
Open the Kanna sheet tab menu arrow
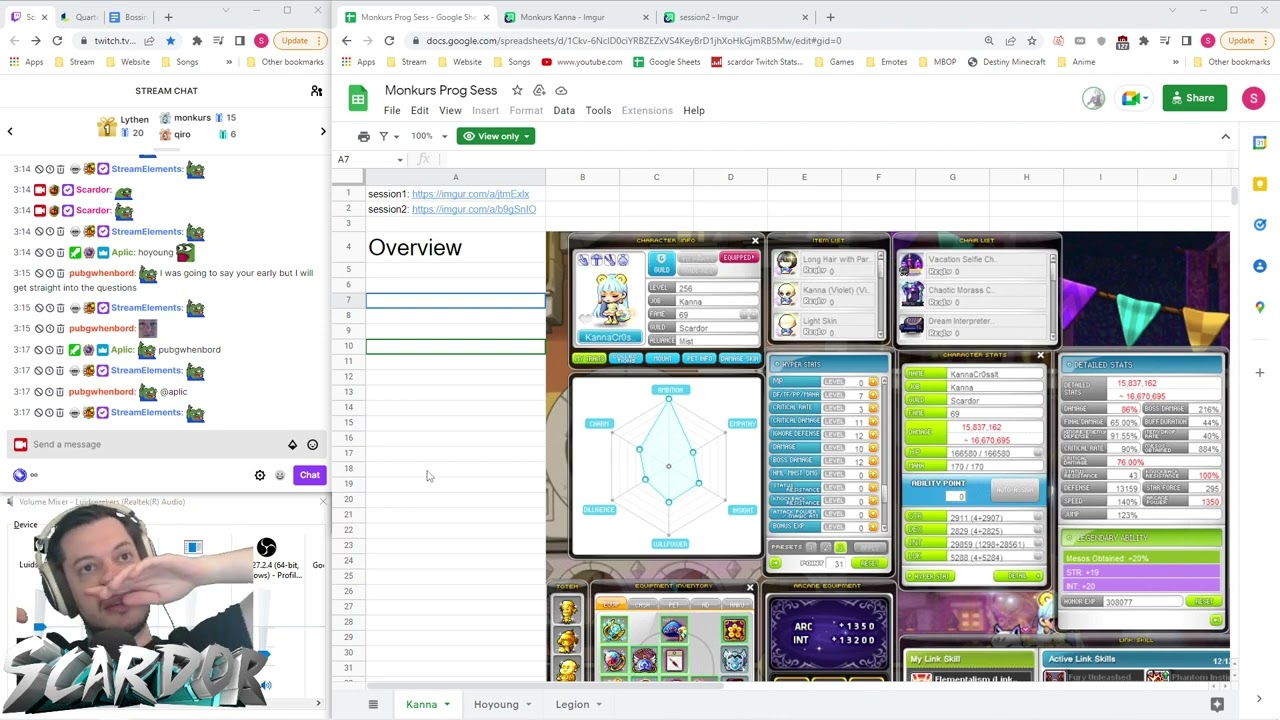tap(447, 704)
